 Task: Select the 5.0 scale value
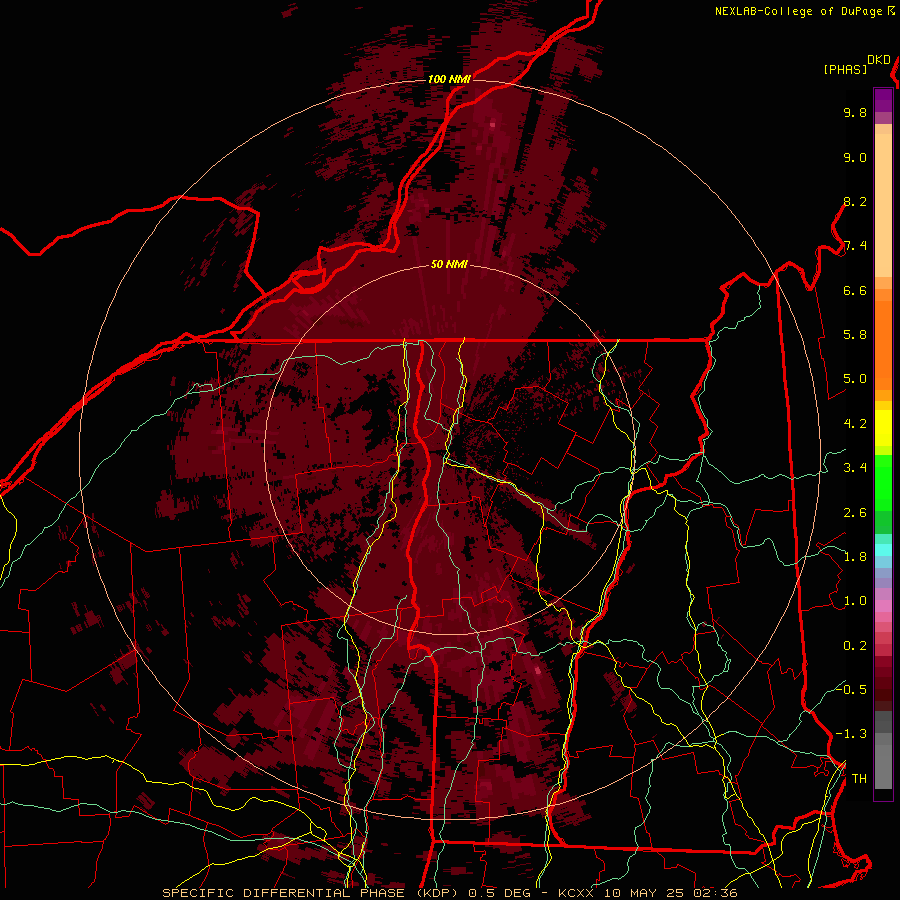point(855,379)
